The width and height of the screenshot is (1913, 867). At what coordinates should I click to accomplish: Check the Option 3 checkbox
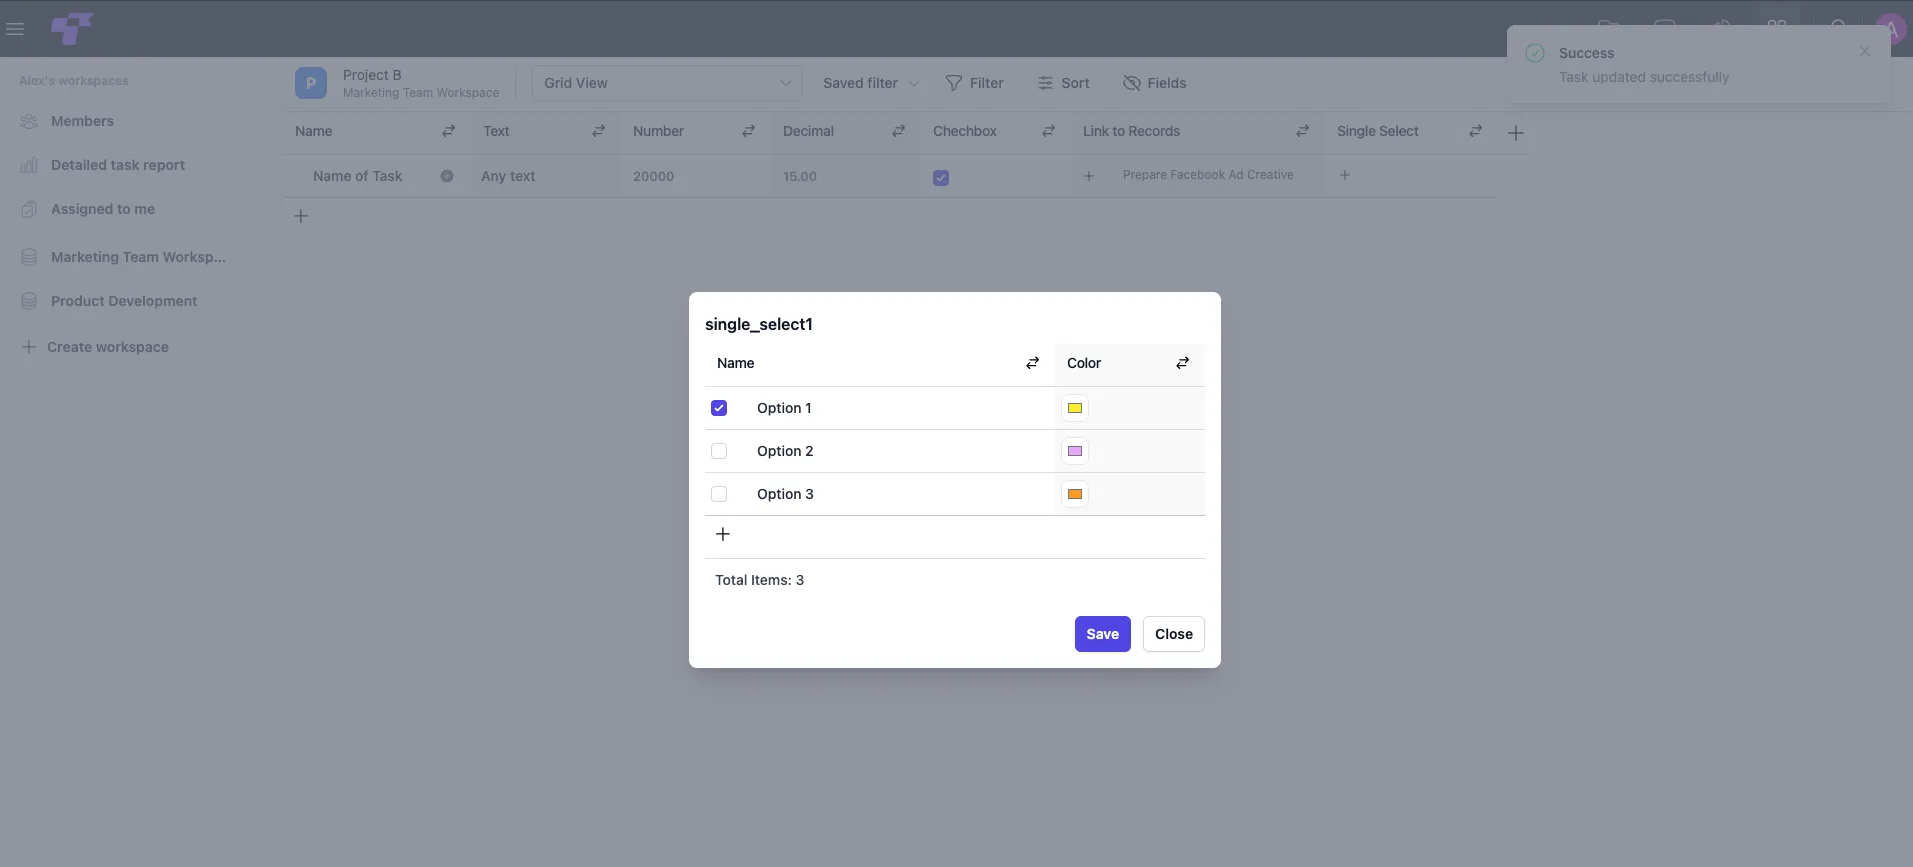[719, 494]
